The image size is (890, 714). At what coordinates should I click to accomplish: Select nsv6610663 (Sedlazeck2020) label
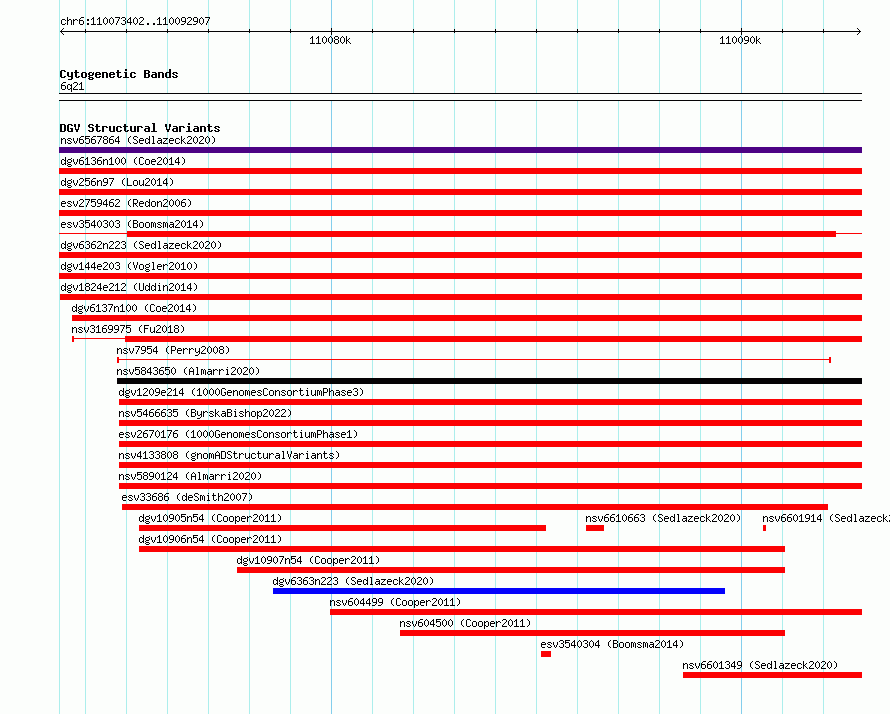point(663,518)
